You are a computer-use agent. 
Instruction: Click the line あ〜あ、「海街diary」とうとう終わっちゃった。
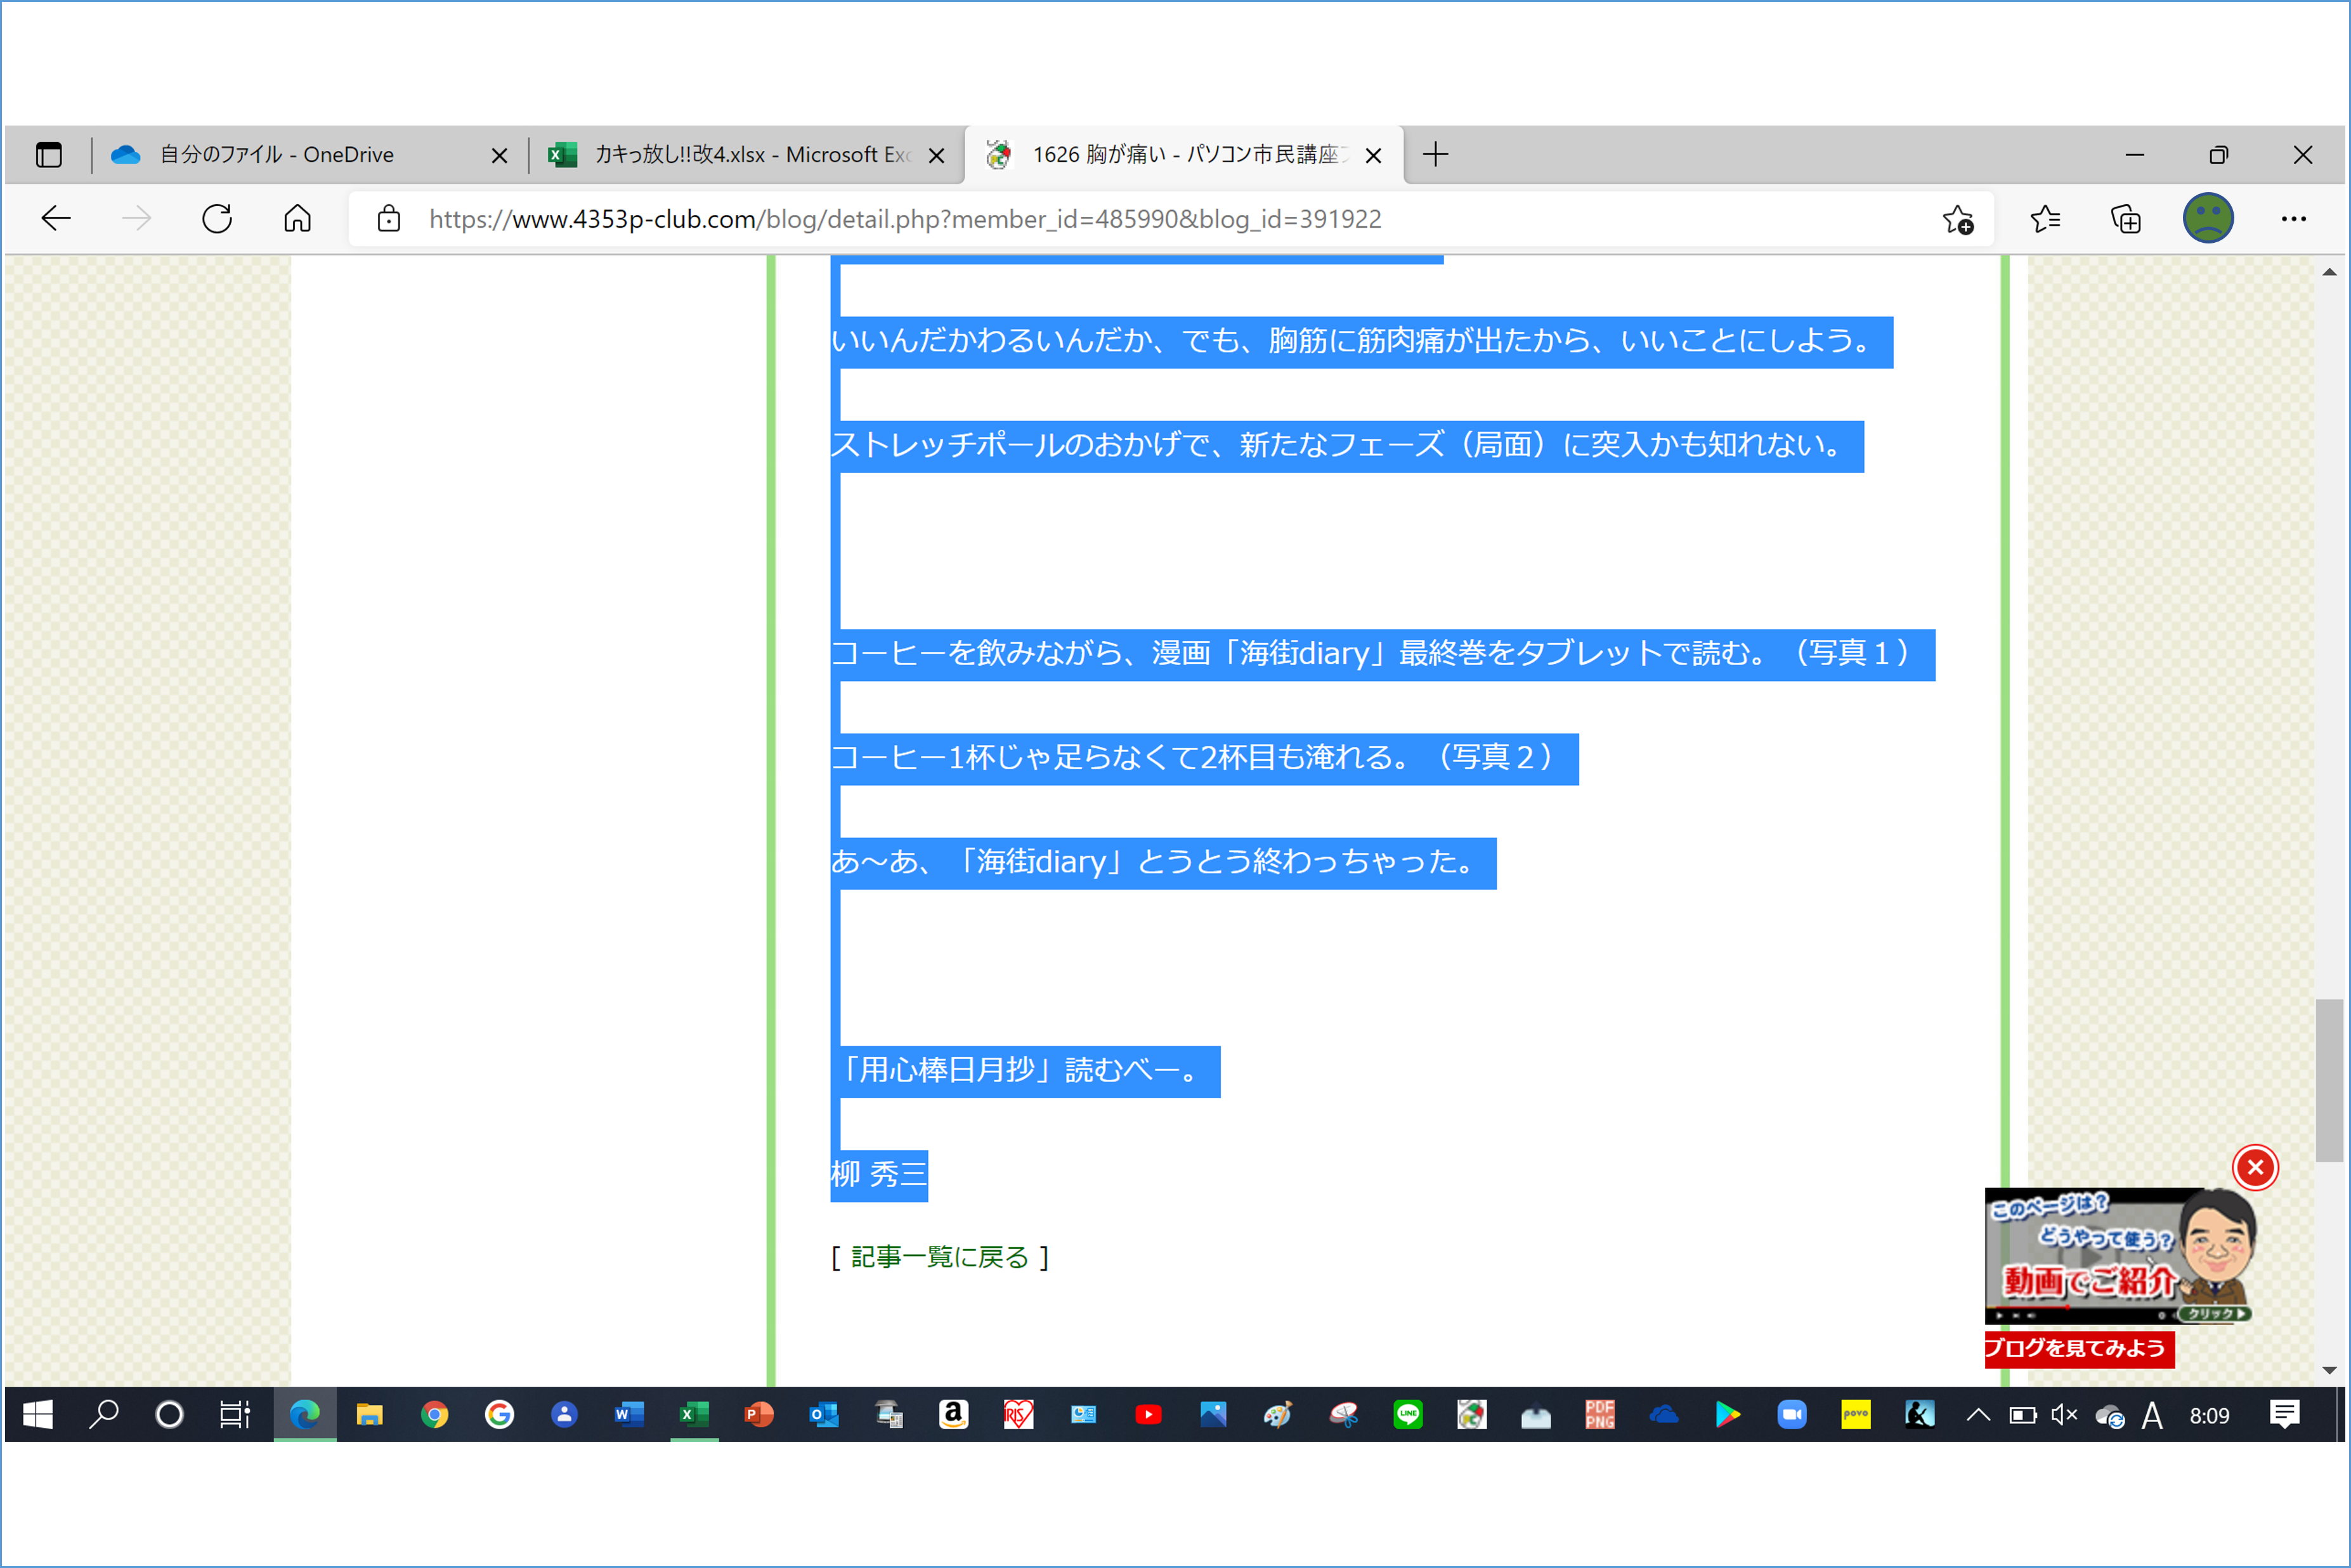pos(1163,862)
